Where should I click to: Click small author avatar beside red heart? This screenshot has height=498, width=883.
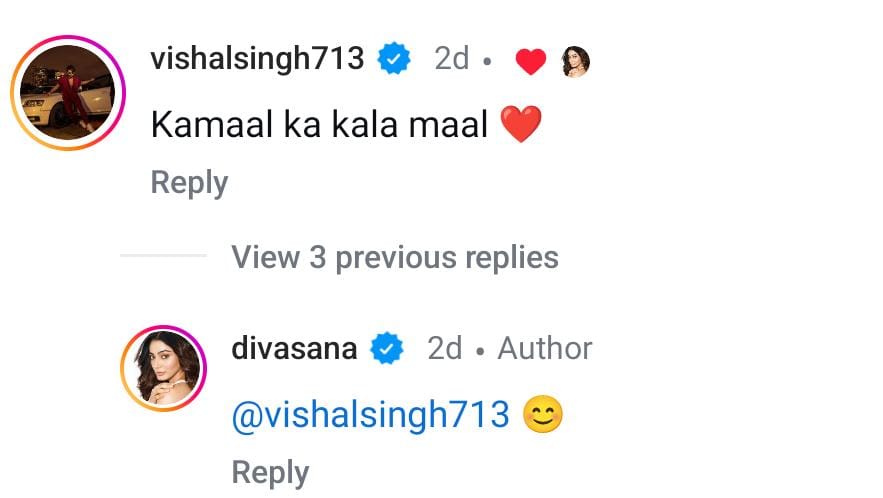coord(576,61)
